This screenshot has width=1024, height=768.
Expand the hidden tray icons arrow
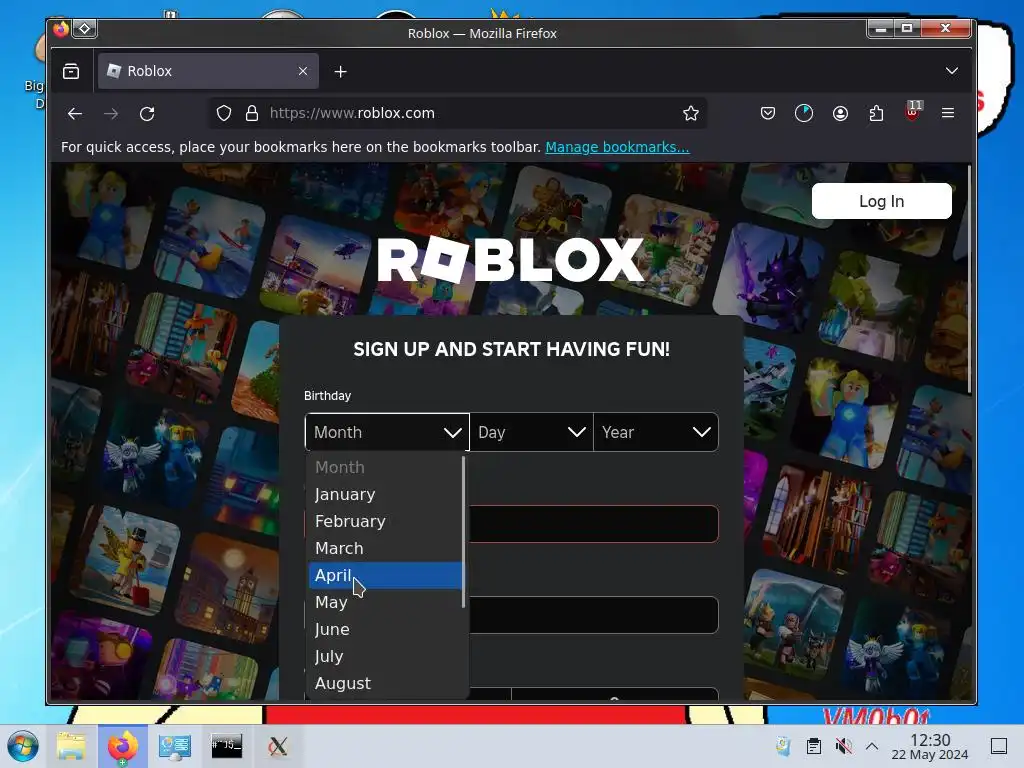pos(872,746)
